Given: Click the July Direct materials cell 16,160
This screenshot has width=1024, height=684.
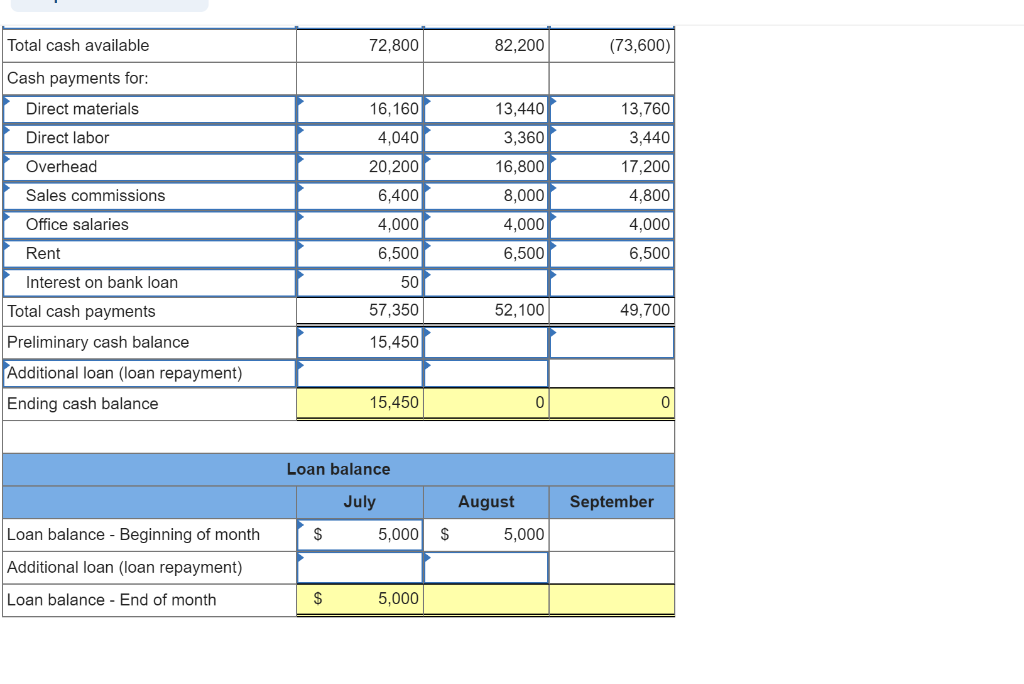Looking at the screenshot, I should [x=360, y=109].
